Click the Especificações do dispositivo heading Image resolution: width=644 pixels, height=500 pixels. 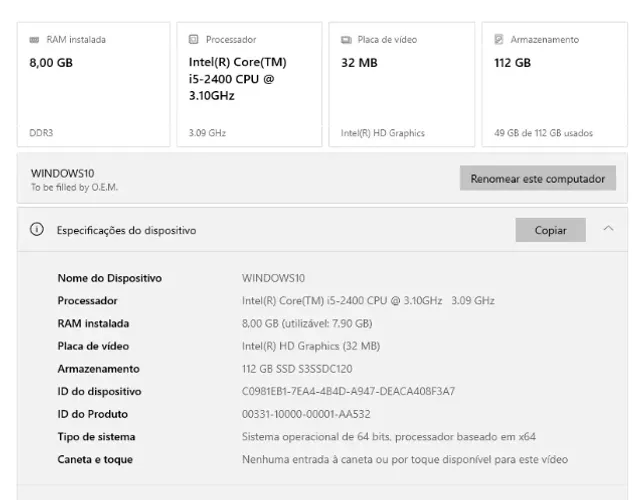click(126, 230)
